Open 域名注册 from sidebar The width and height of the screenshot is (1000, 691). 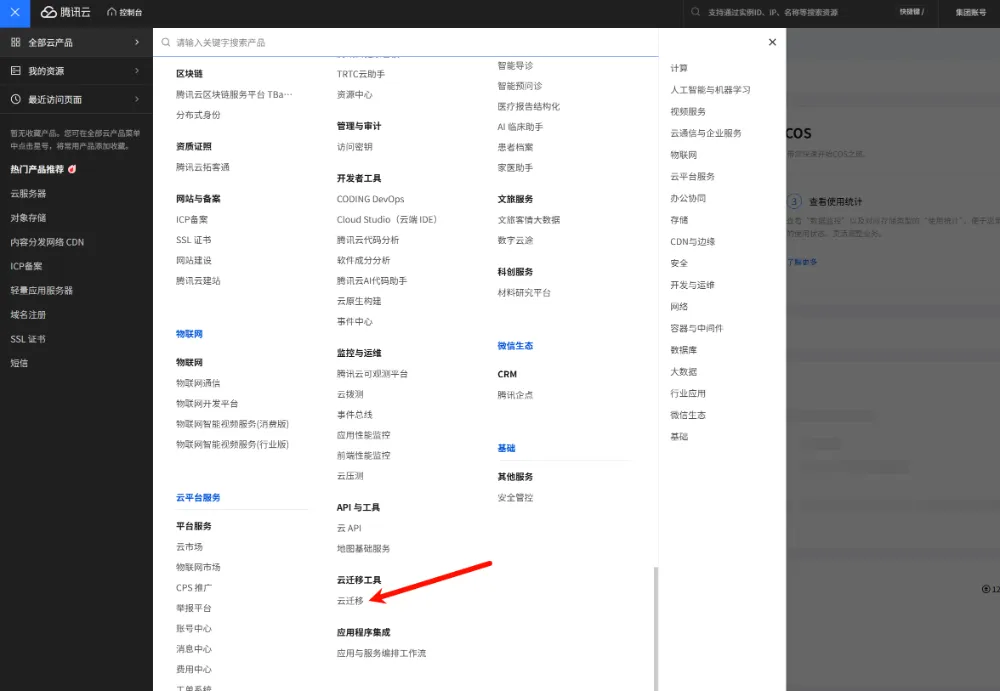(x=28, y=315)
